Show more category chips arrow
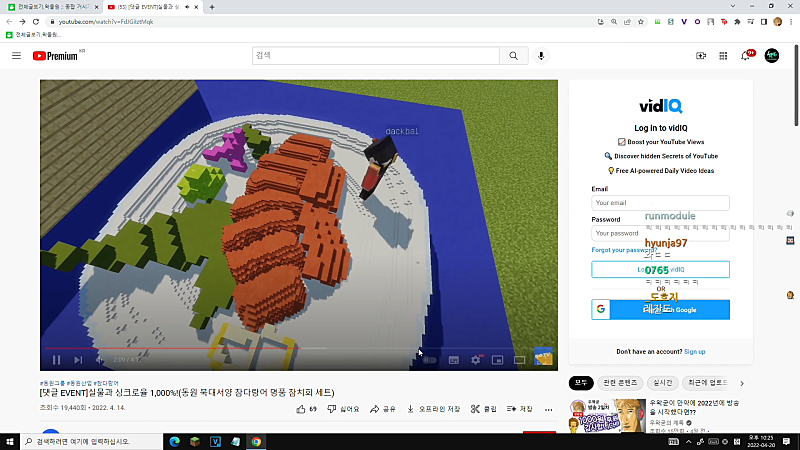The height and width of the screenshot is (450, 800). pos(742,383)
